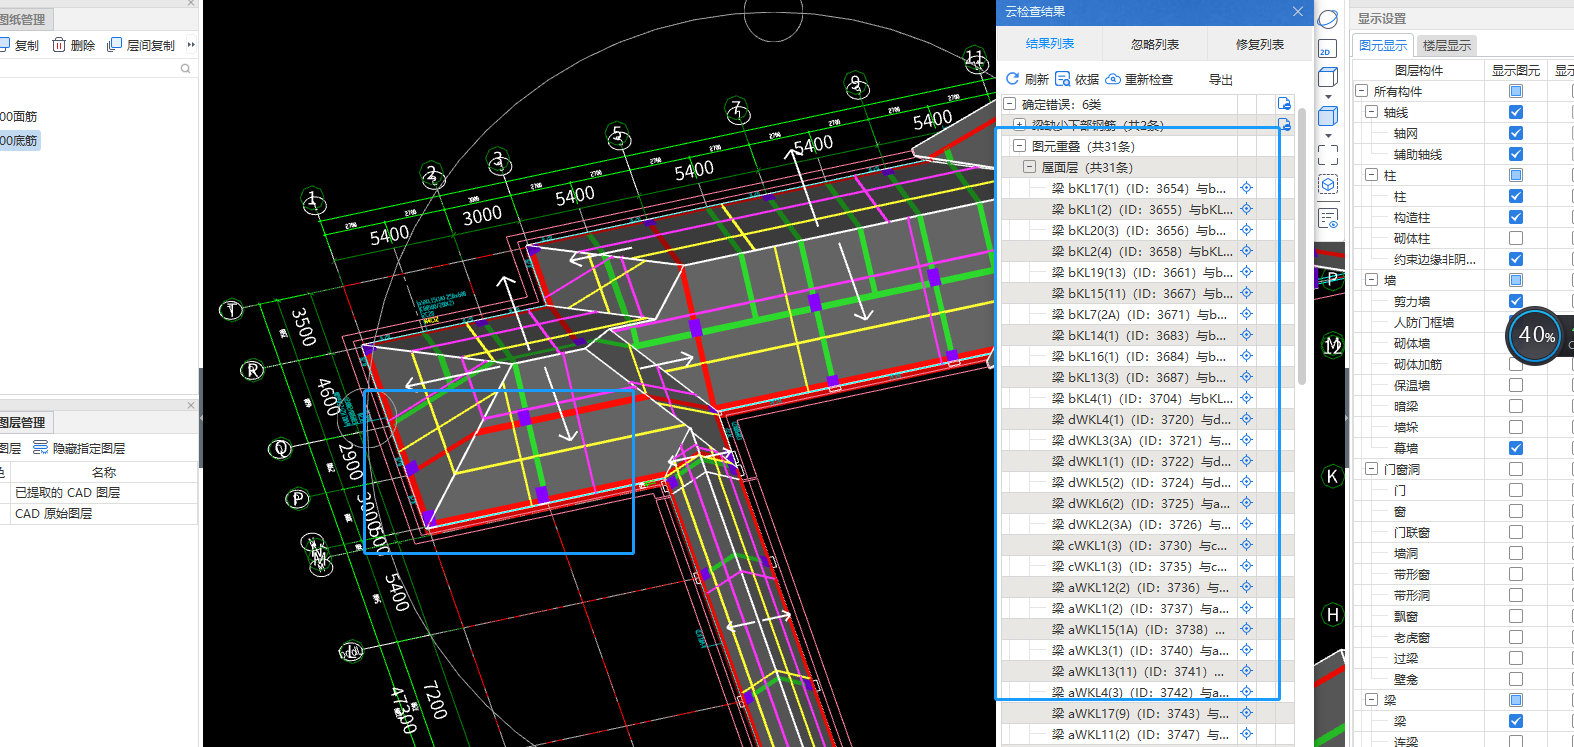1574x747 pixels.
Task: Locate beam bKL2(4) with its target icon
Action: (x=1247, y=251)
